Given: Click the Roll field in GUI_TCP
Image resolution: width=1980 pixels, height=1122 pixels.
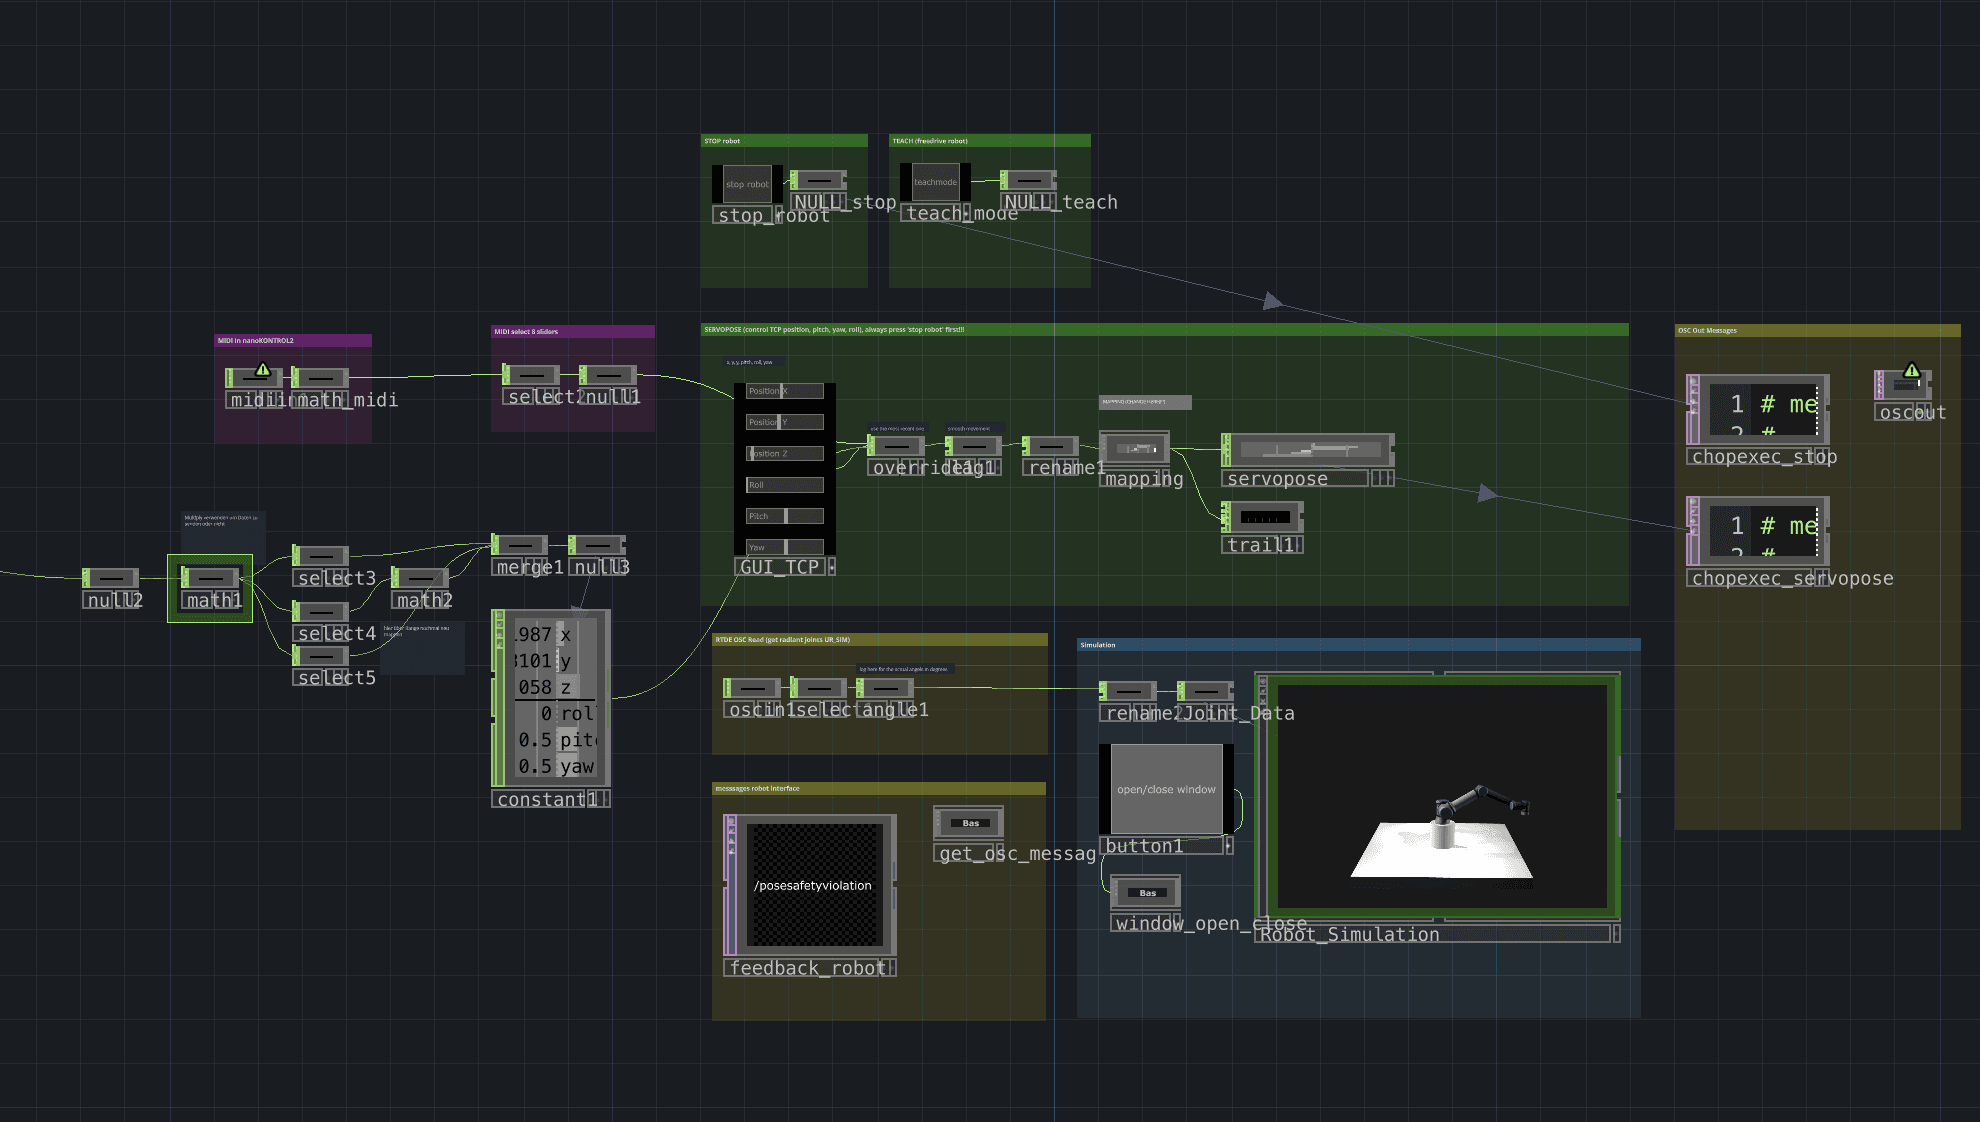Looking at the screenshot, I should coord(785,485).
